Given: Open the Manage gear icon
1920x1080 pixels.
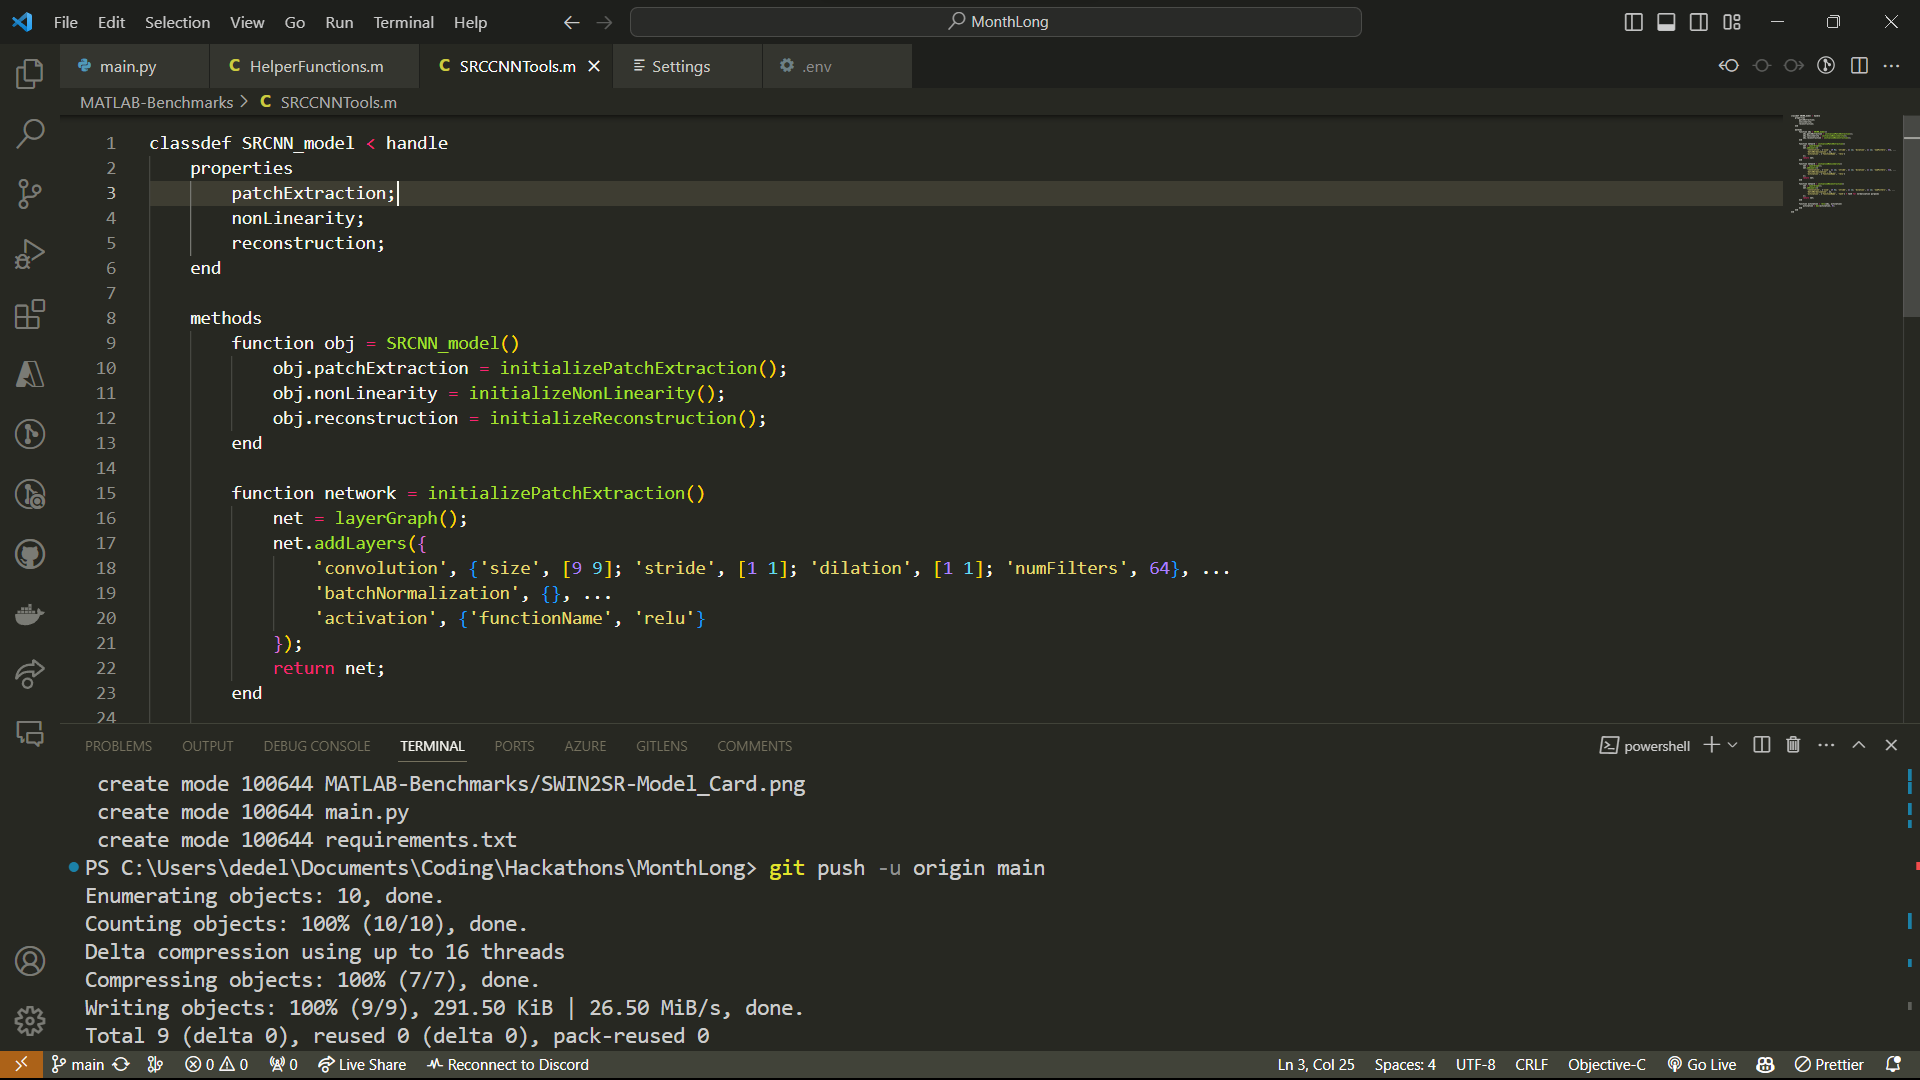Looking at the screenshot, I should pyautogui.click(x=30, y=1020).
